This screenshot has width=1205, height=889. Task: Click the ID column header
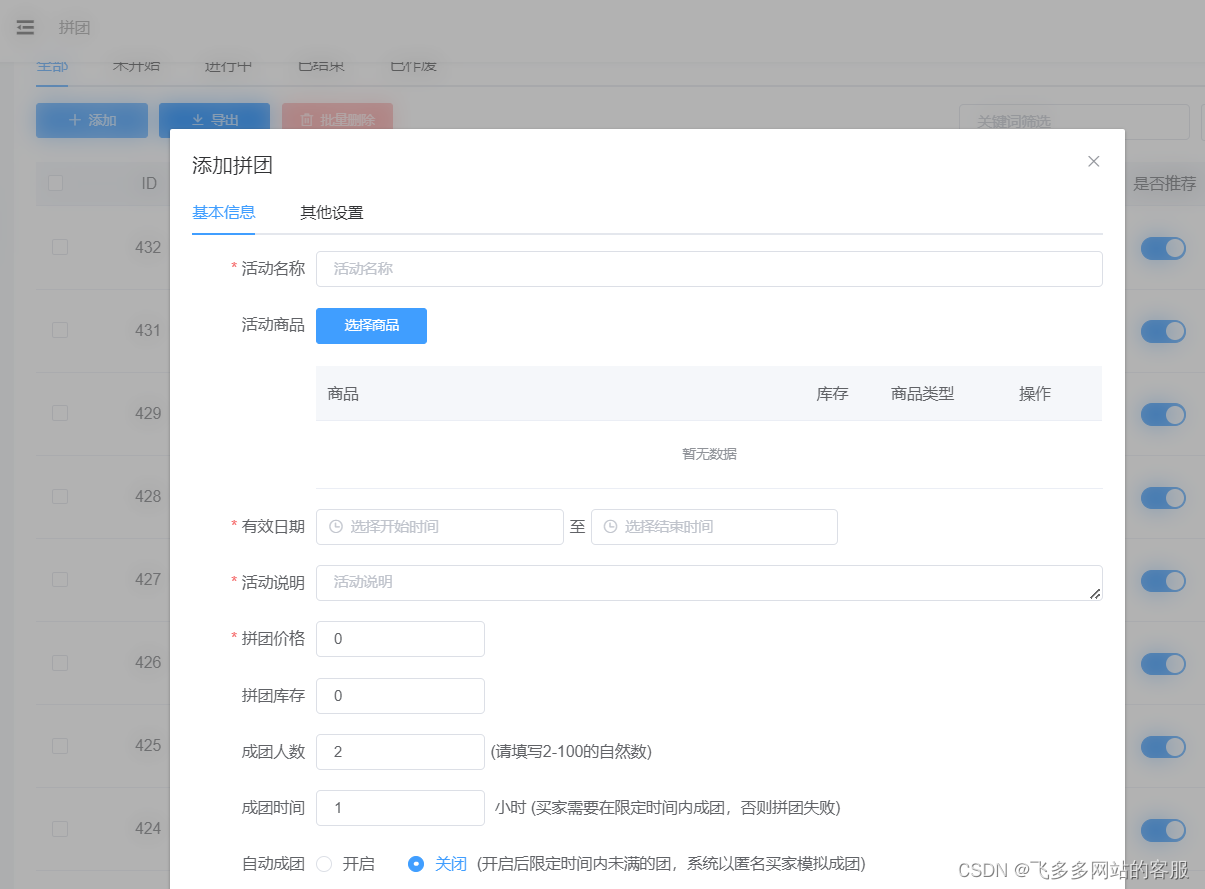[x=149, y=184]
